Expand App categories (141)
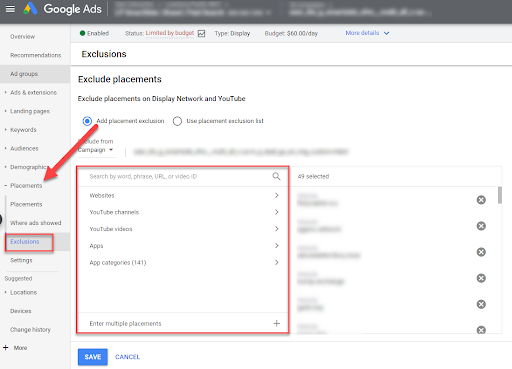Screen dimensions: 512x369 point(183,263)
